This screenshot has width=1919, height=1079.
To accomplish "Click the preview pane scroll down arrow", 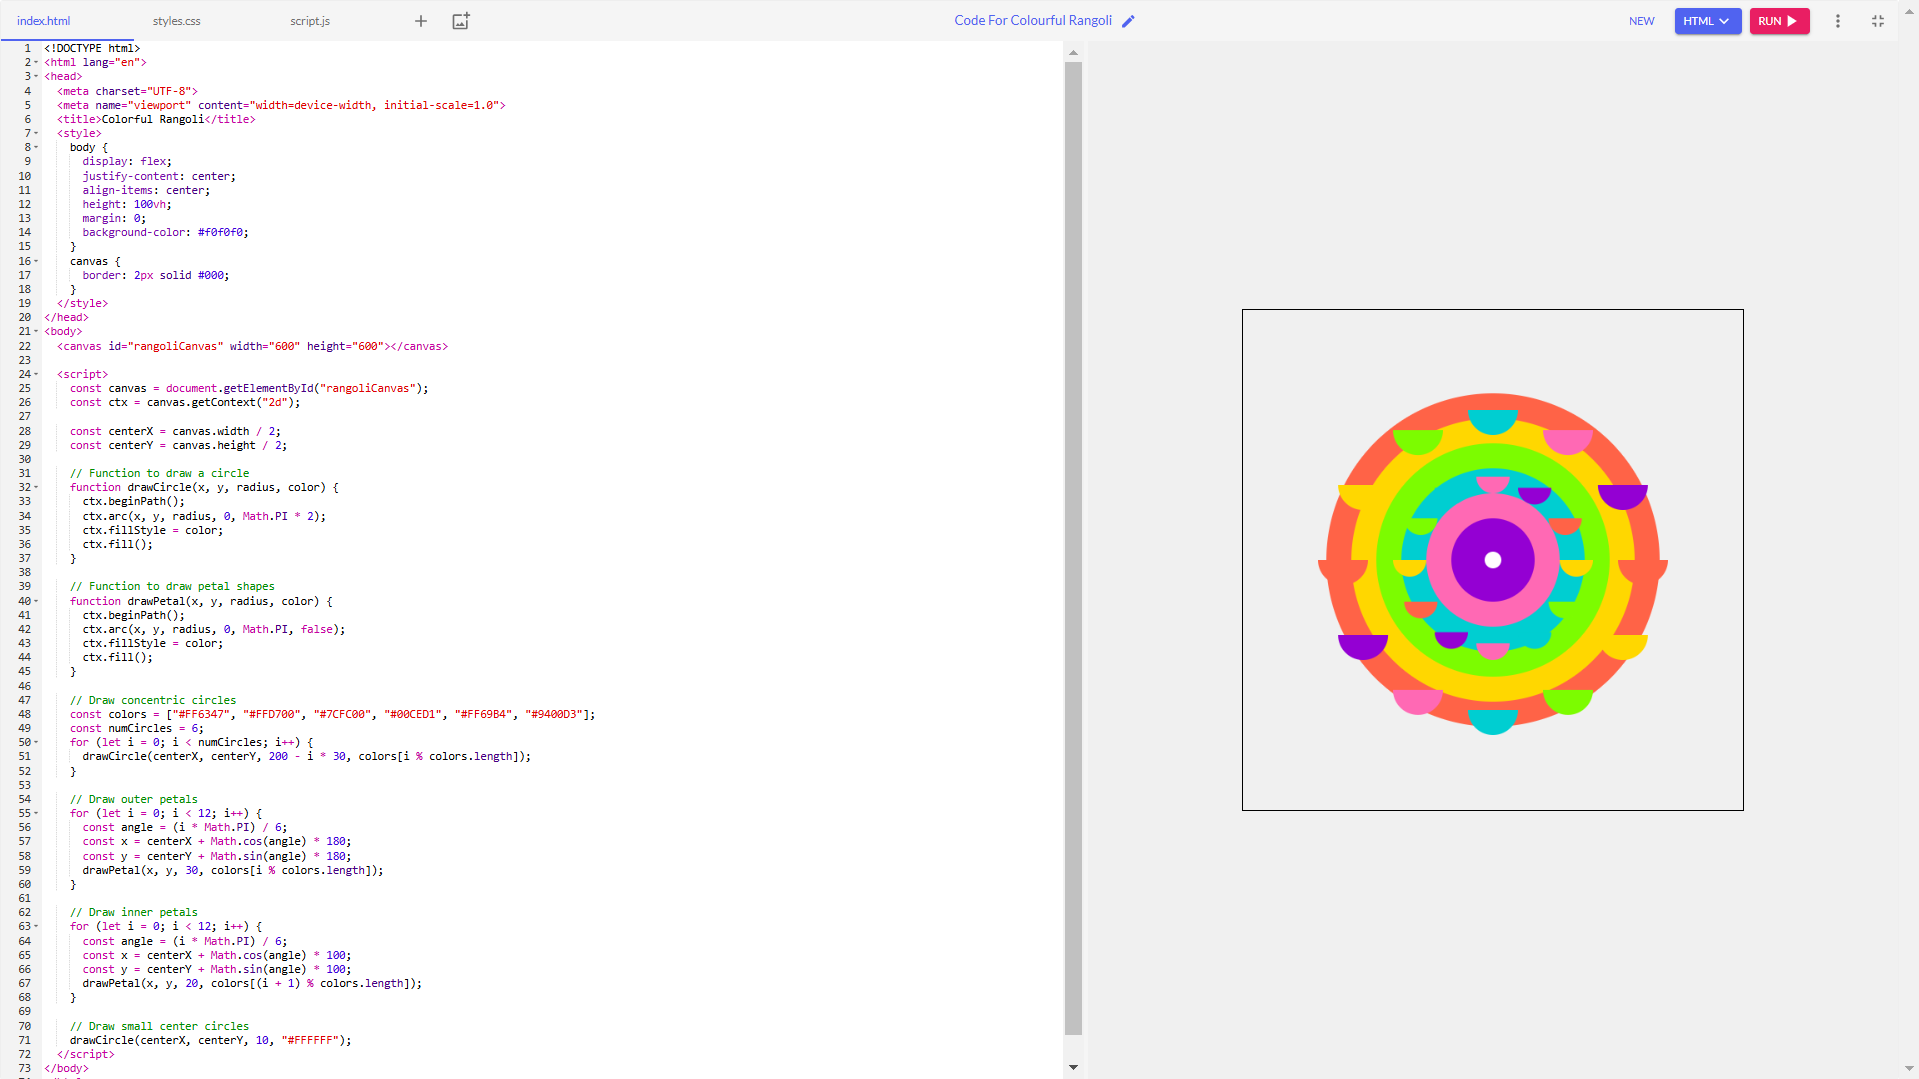I will tap(1909, 1069).
